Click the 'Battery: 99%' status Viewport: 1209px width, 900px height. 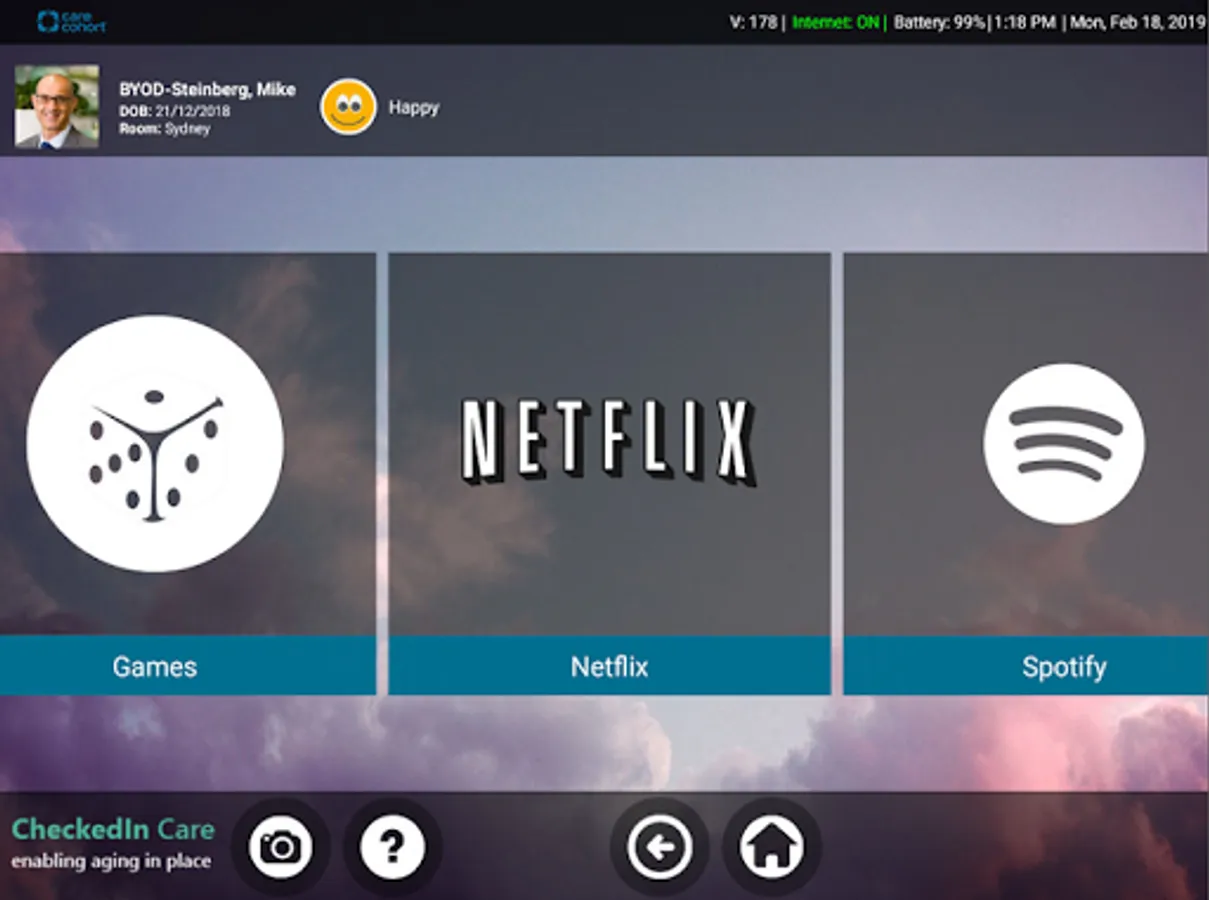pos(940,22)
